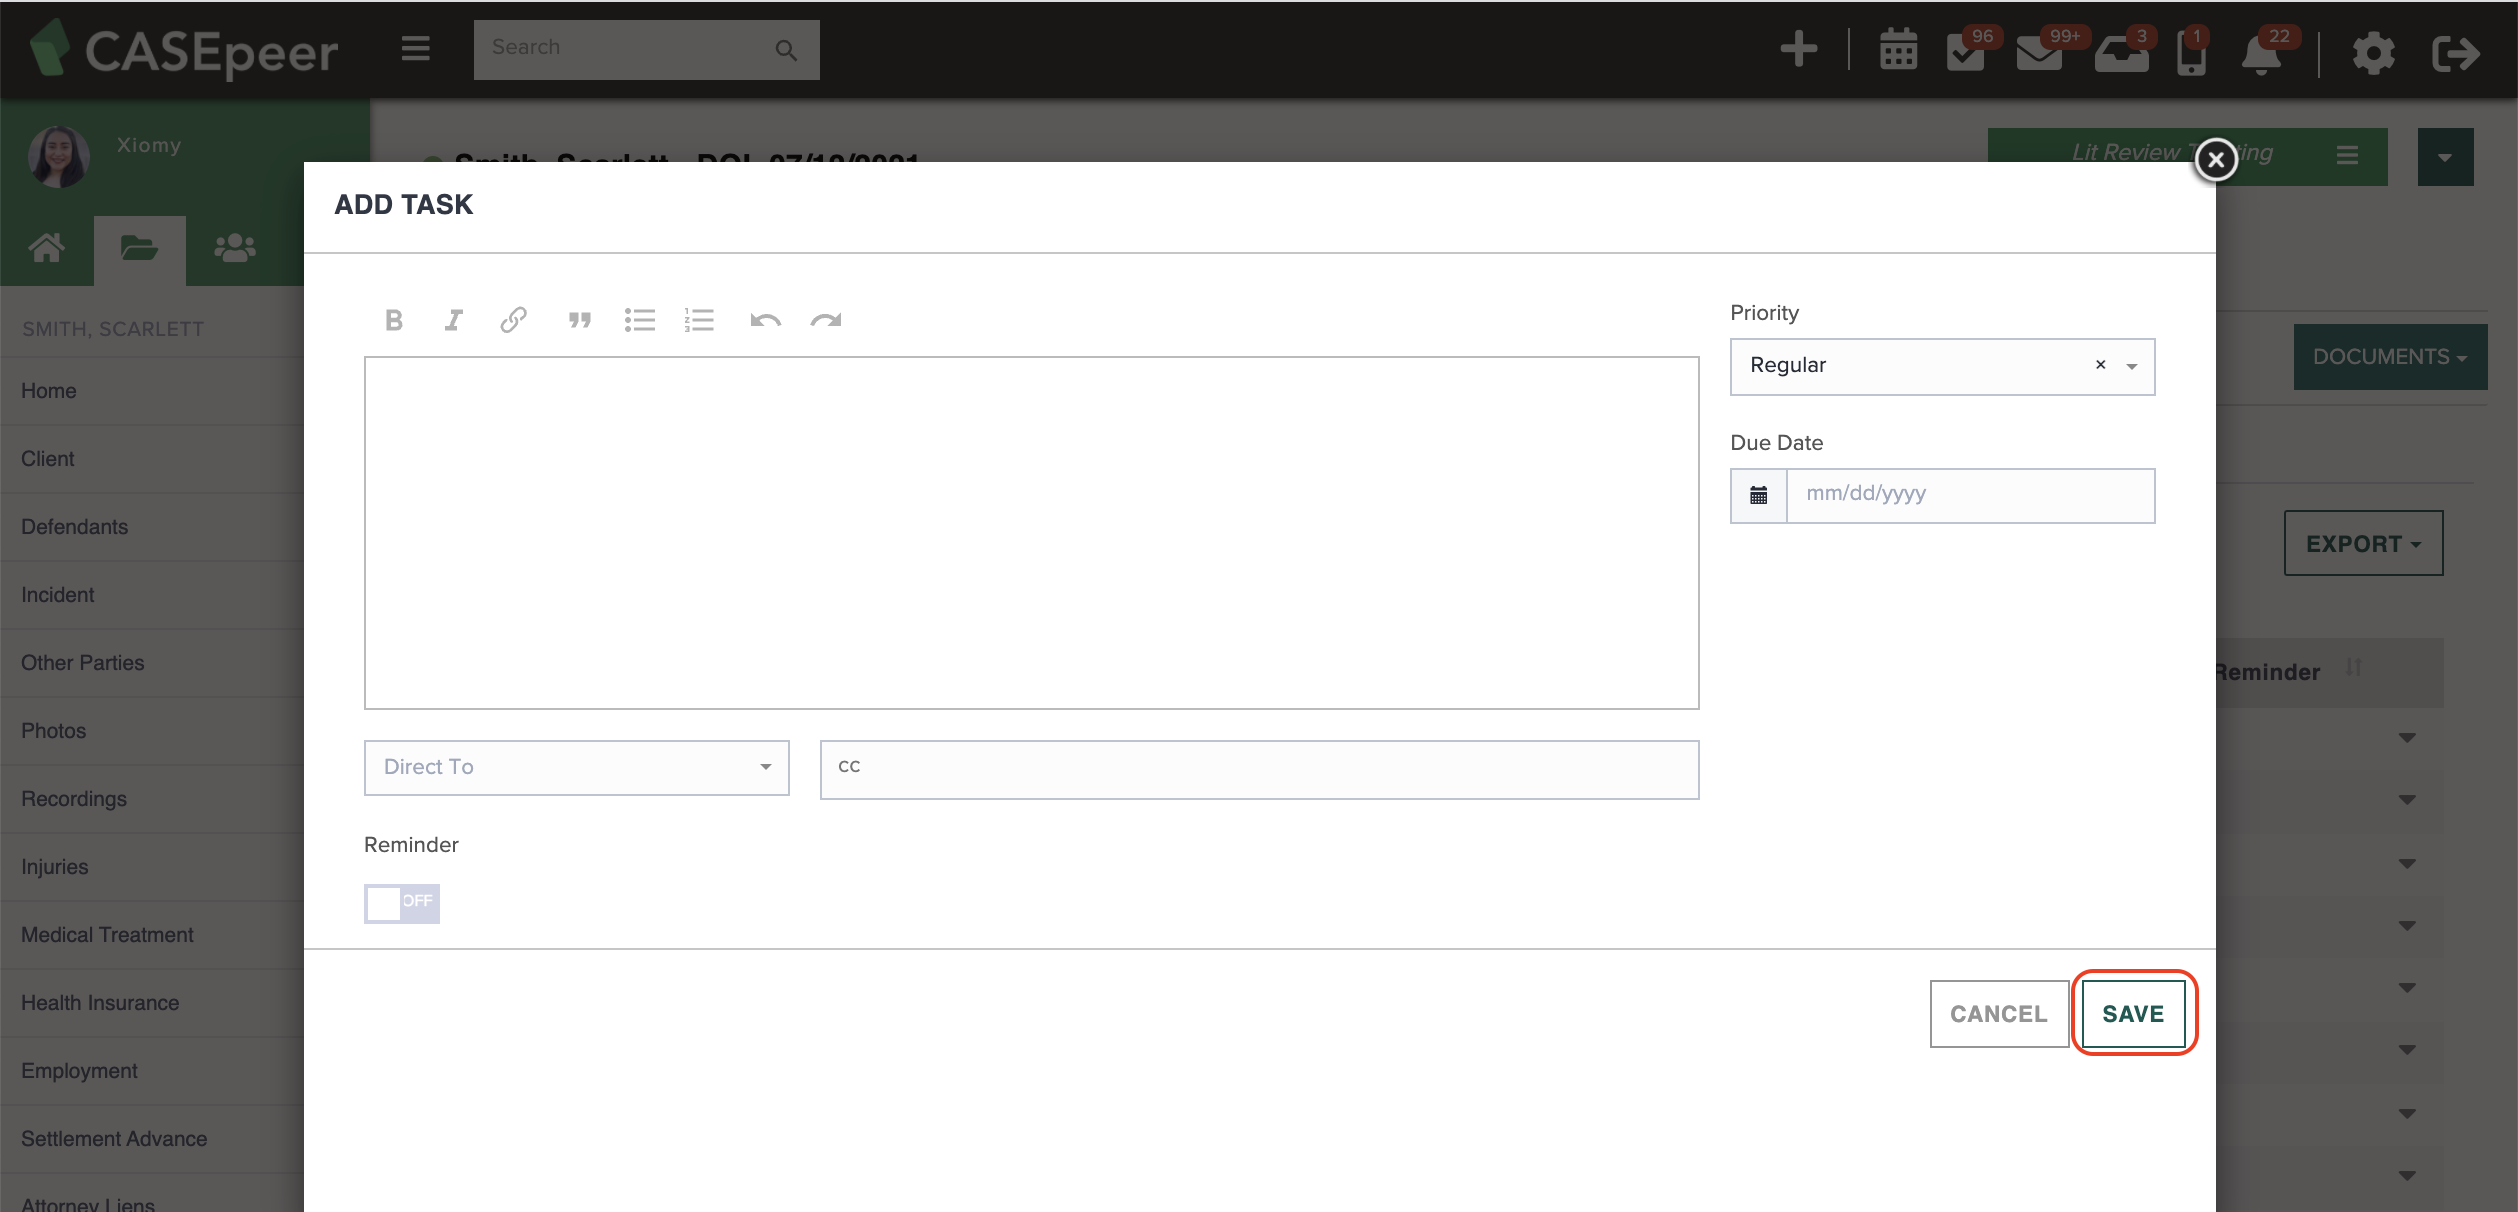
Task: Open the Due Date calendar picker
Action: (x=1757, y=494)
